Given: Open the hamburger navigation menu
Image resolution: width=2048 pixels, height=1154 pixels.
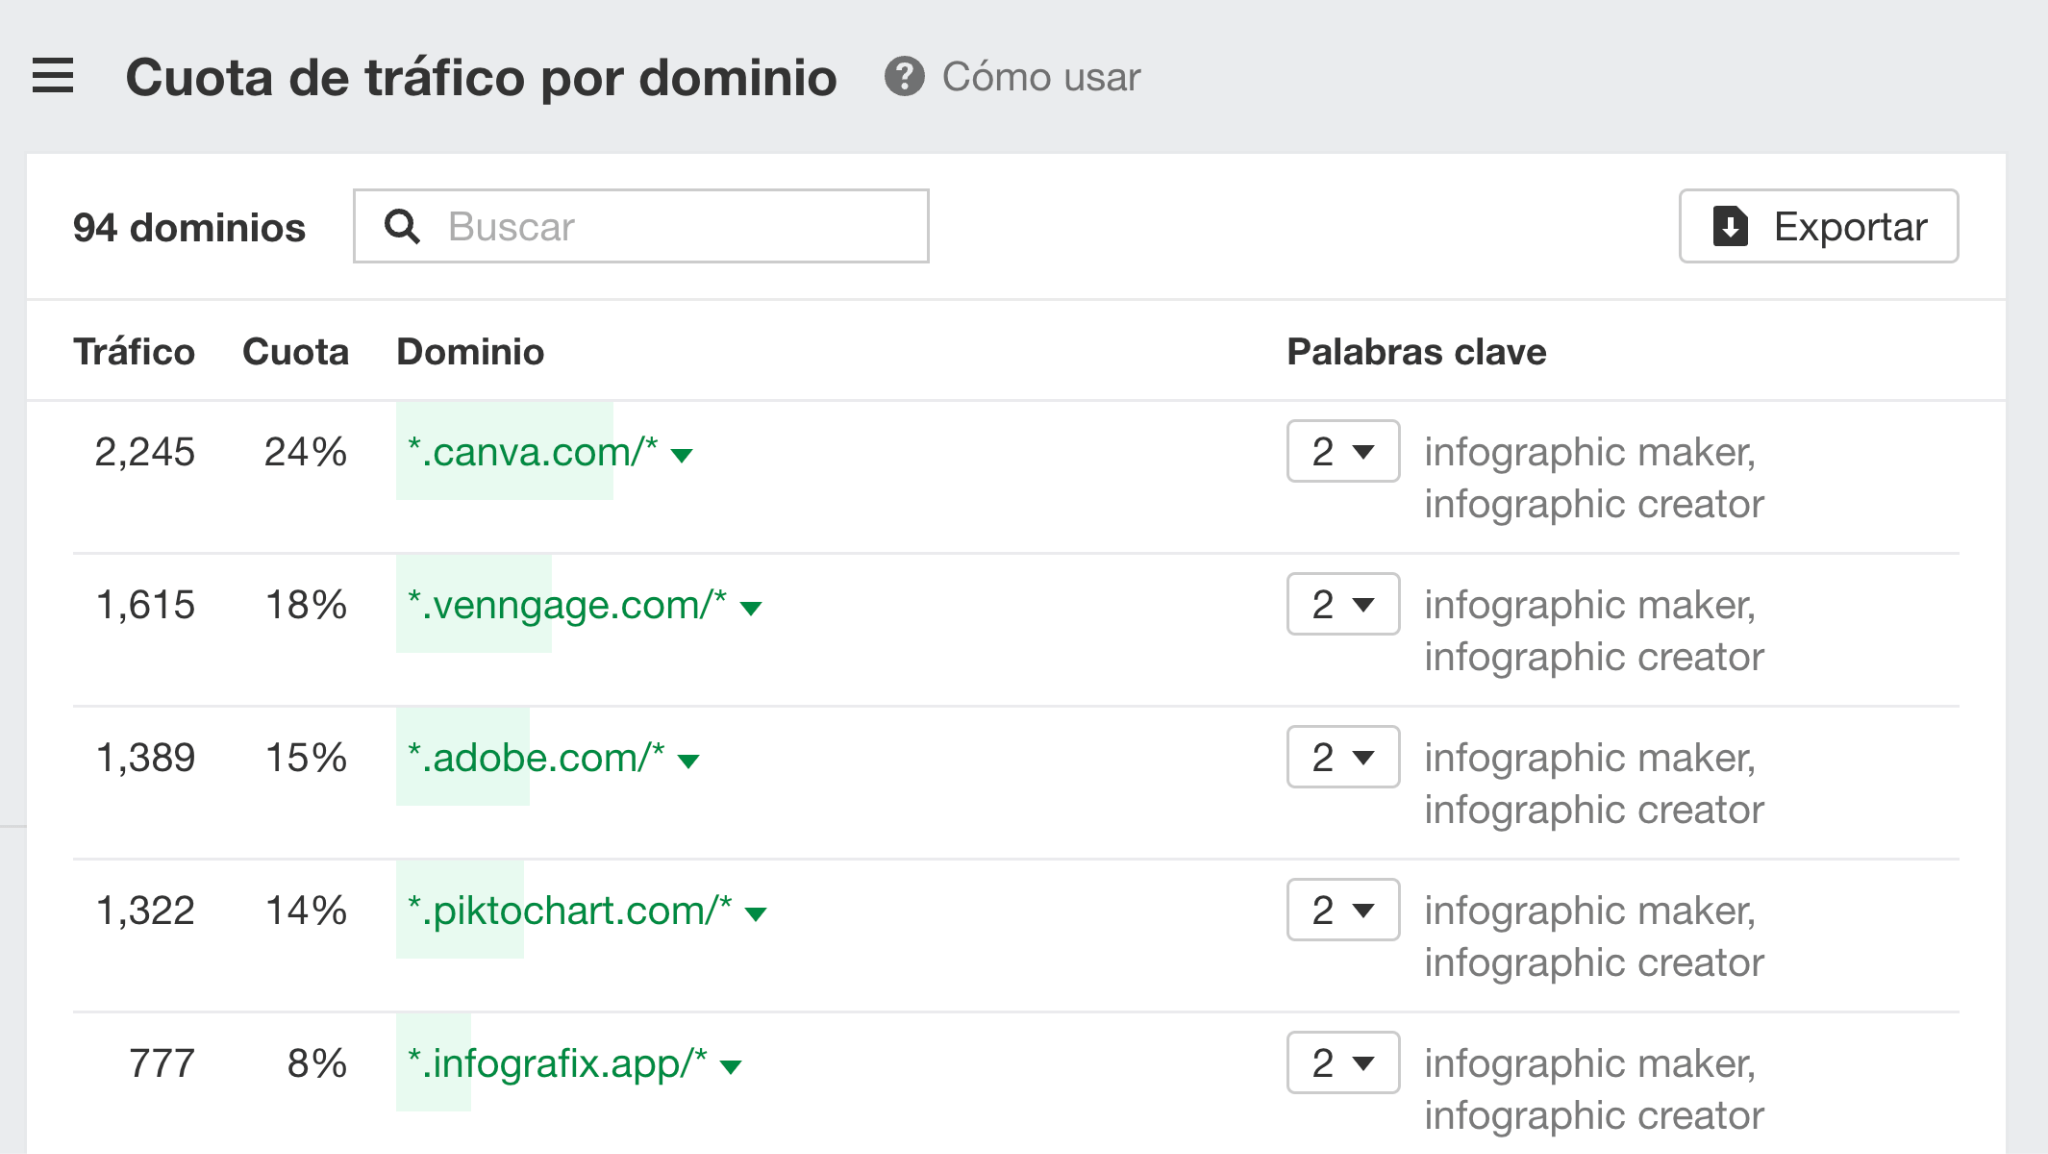Looking at the screenshot, I should coord(53,75).
